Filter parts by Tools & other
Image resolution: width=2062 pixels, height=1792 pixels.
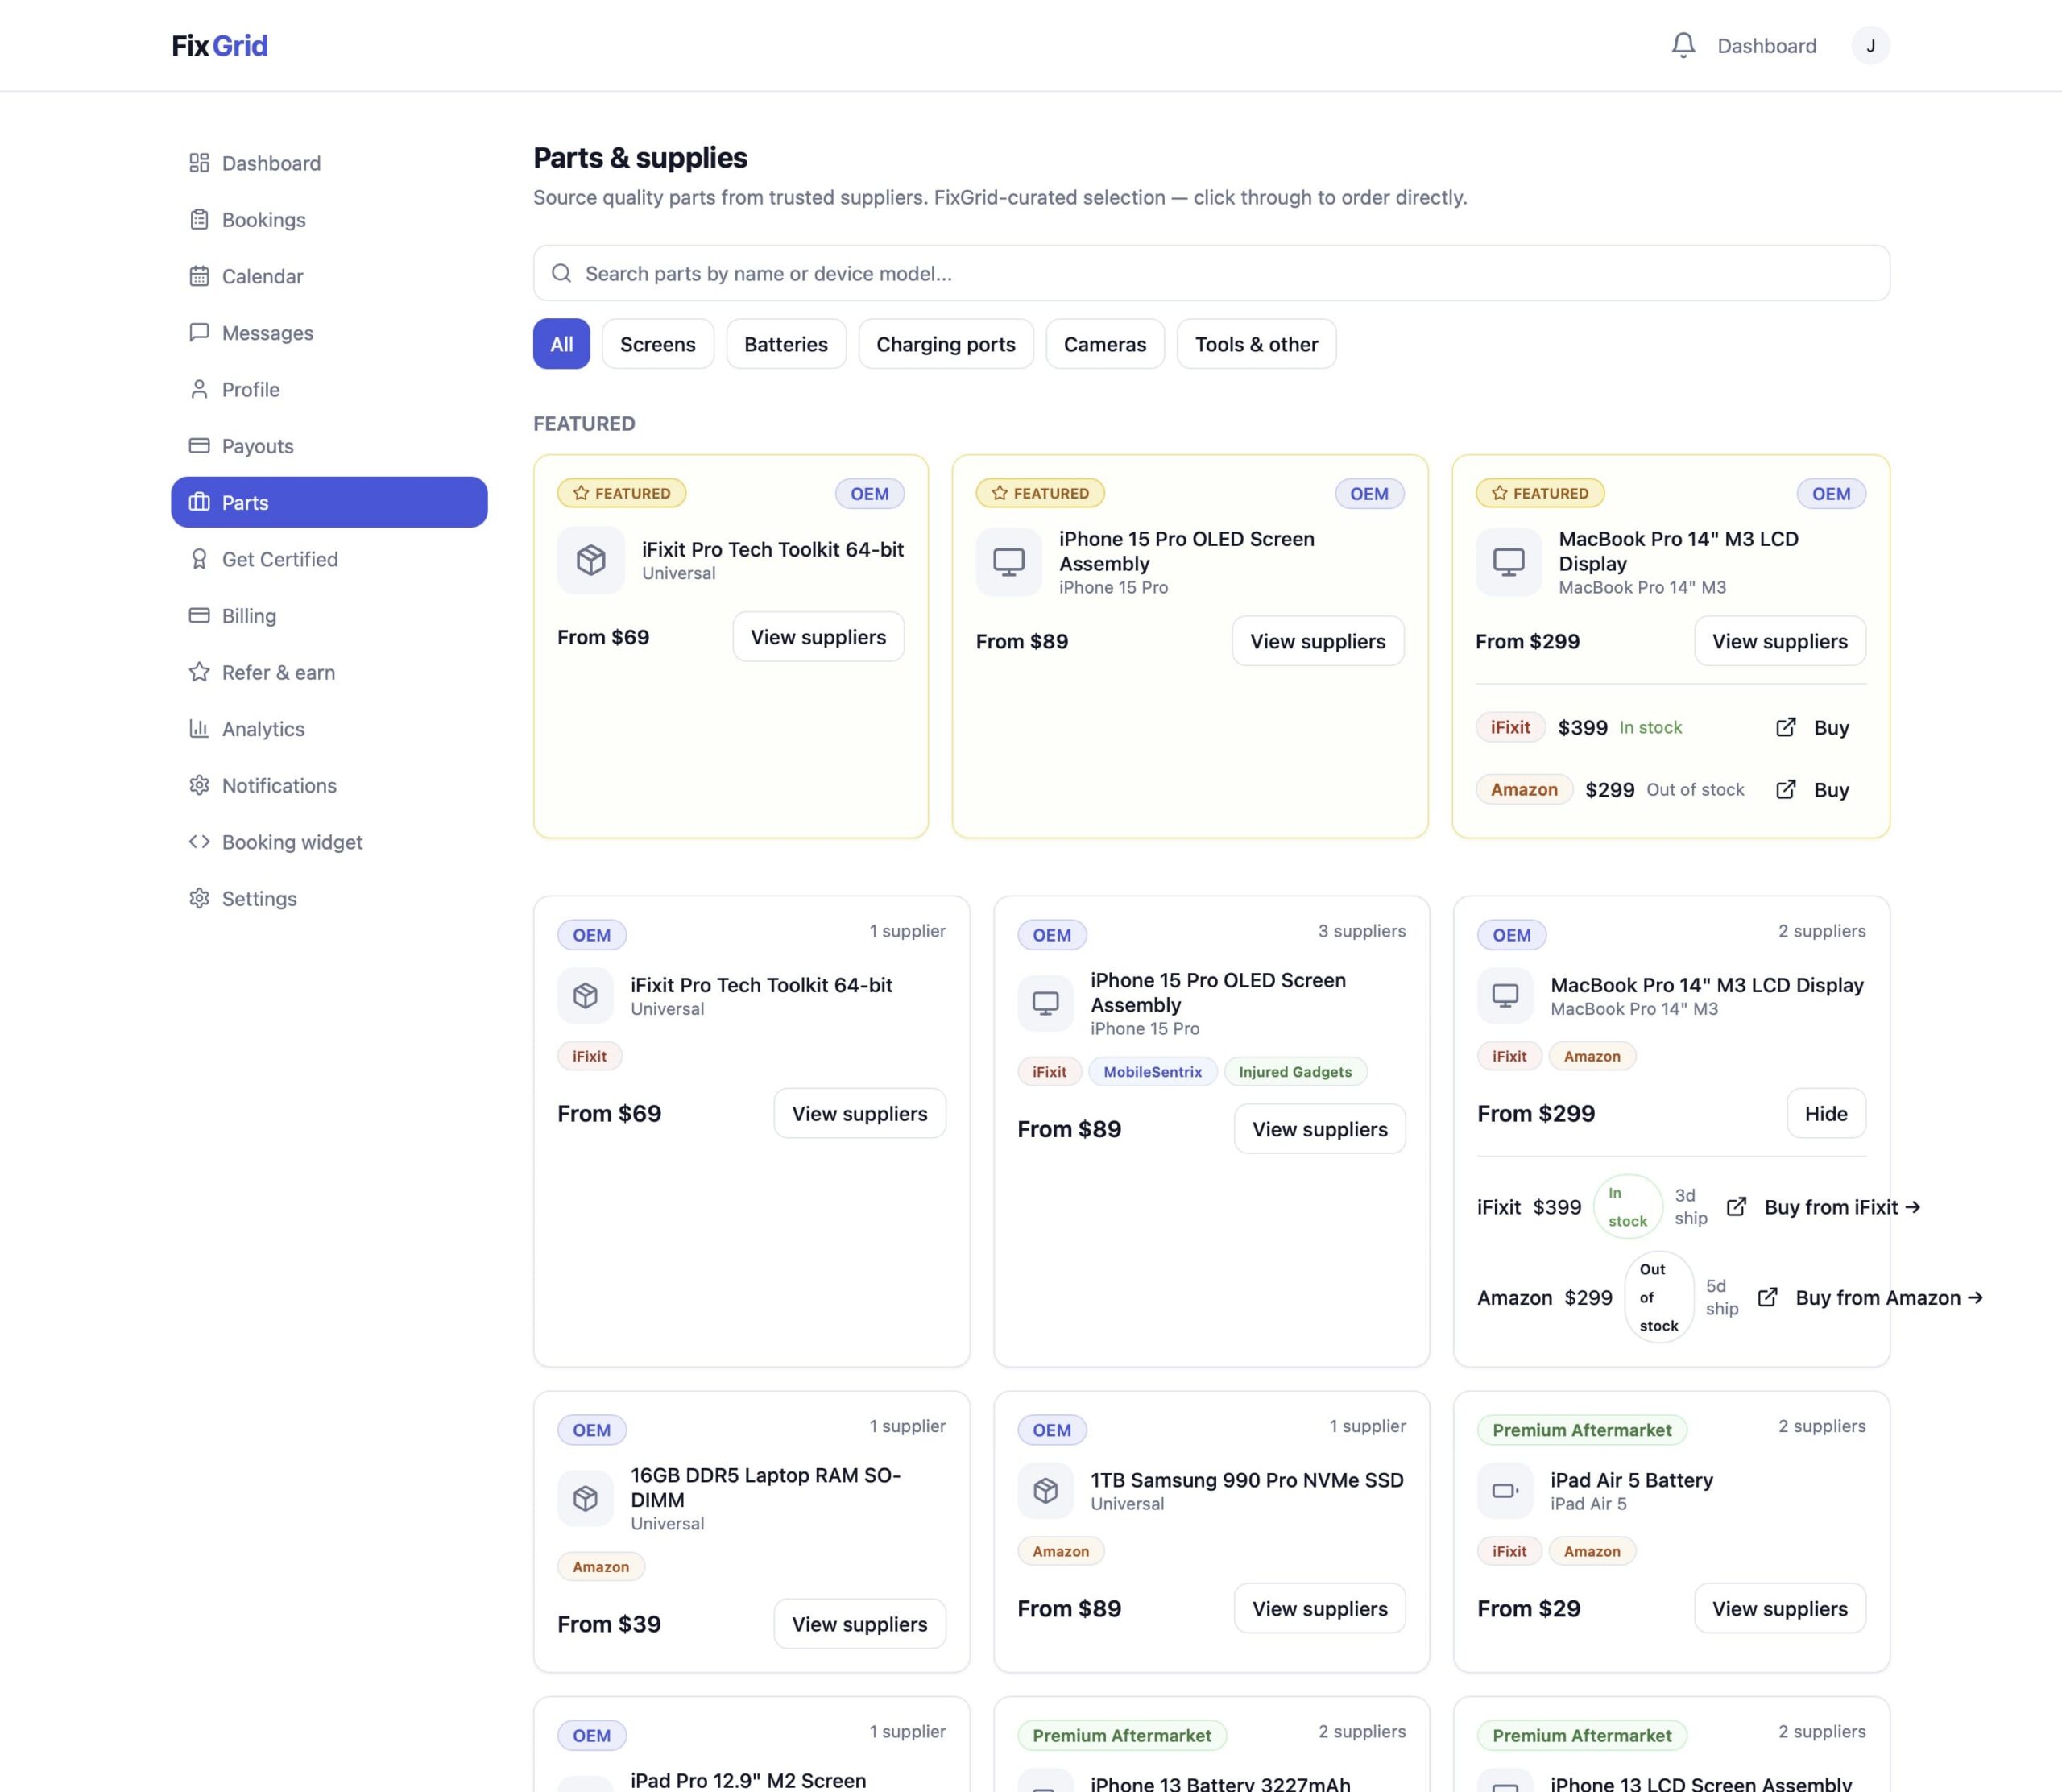(1256, 344)
